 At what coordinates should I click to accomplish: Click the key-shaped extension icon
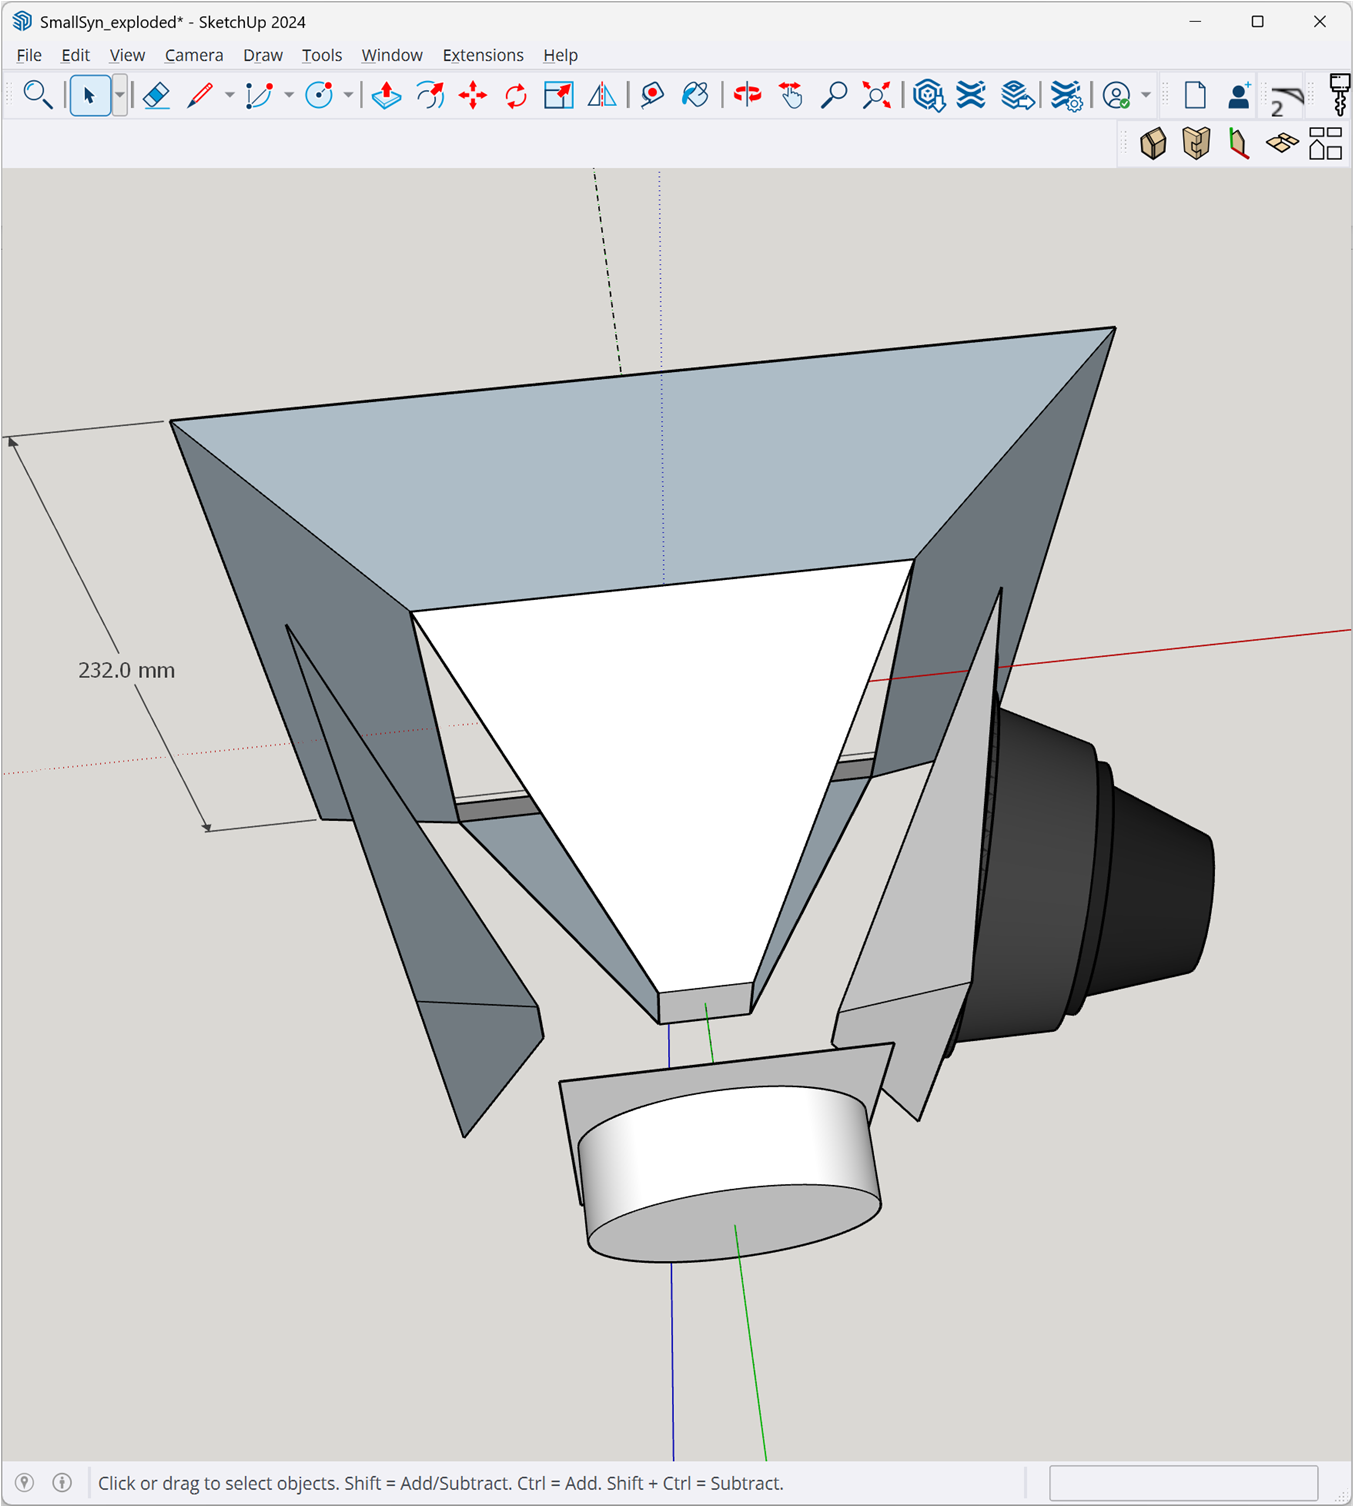coord(1339,95)
